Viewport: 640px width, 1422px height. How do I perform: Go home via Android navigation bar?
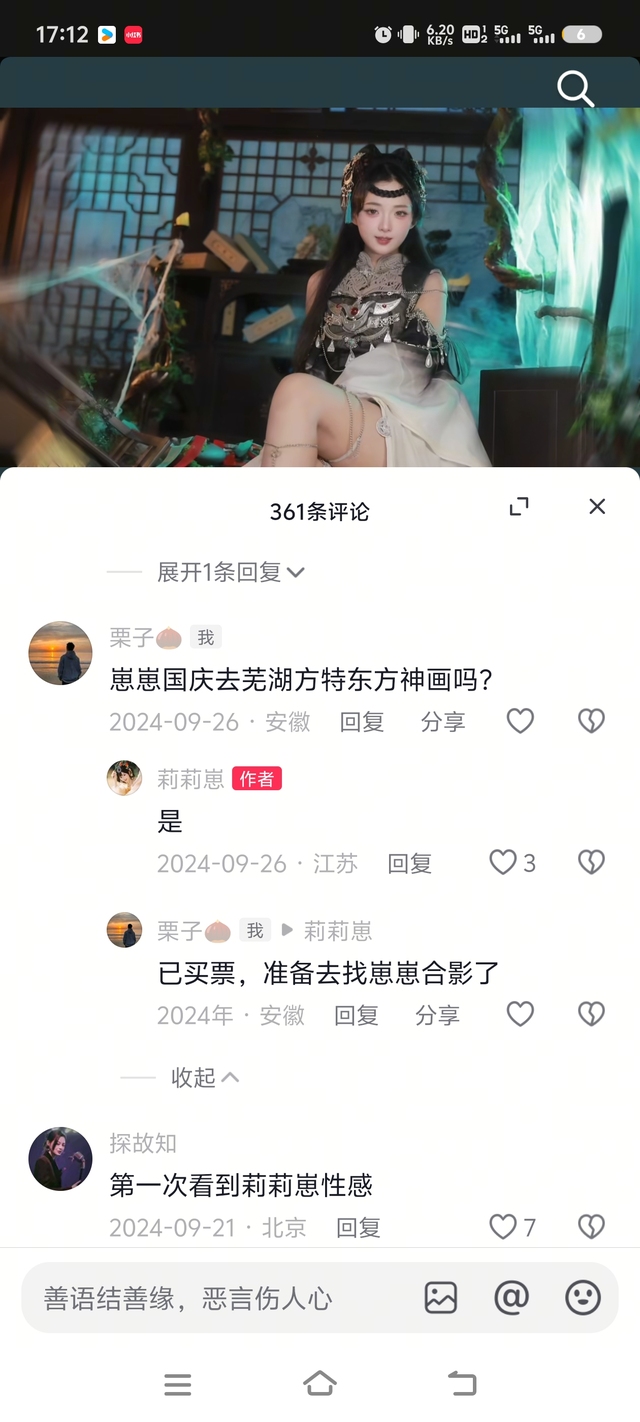coord(319,1384)
